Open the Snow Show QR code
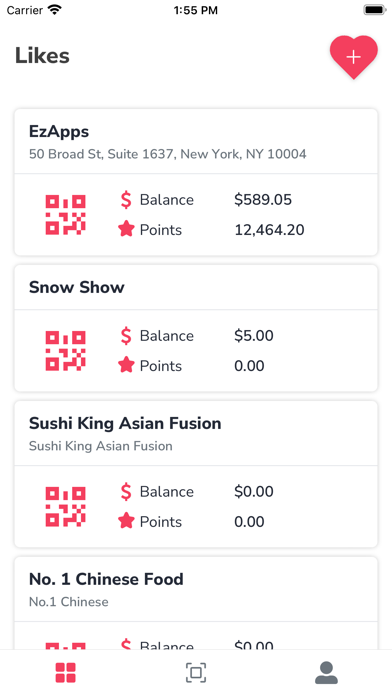Screen dimensions: 392x696 click(x=65, y=351)
